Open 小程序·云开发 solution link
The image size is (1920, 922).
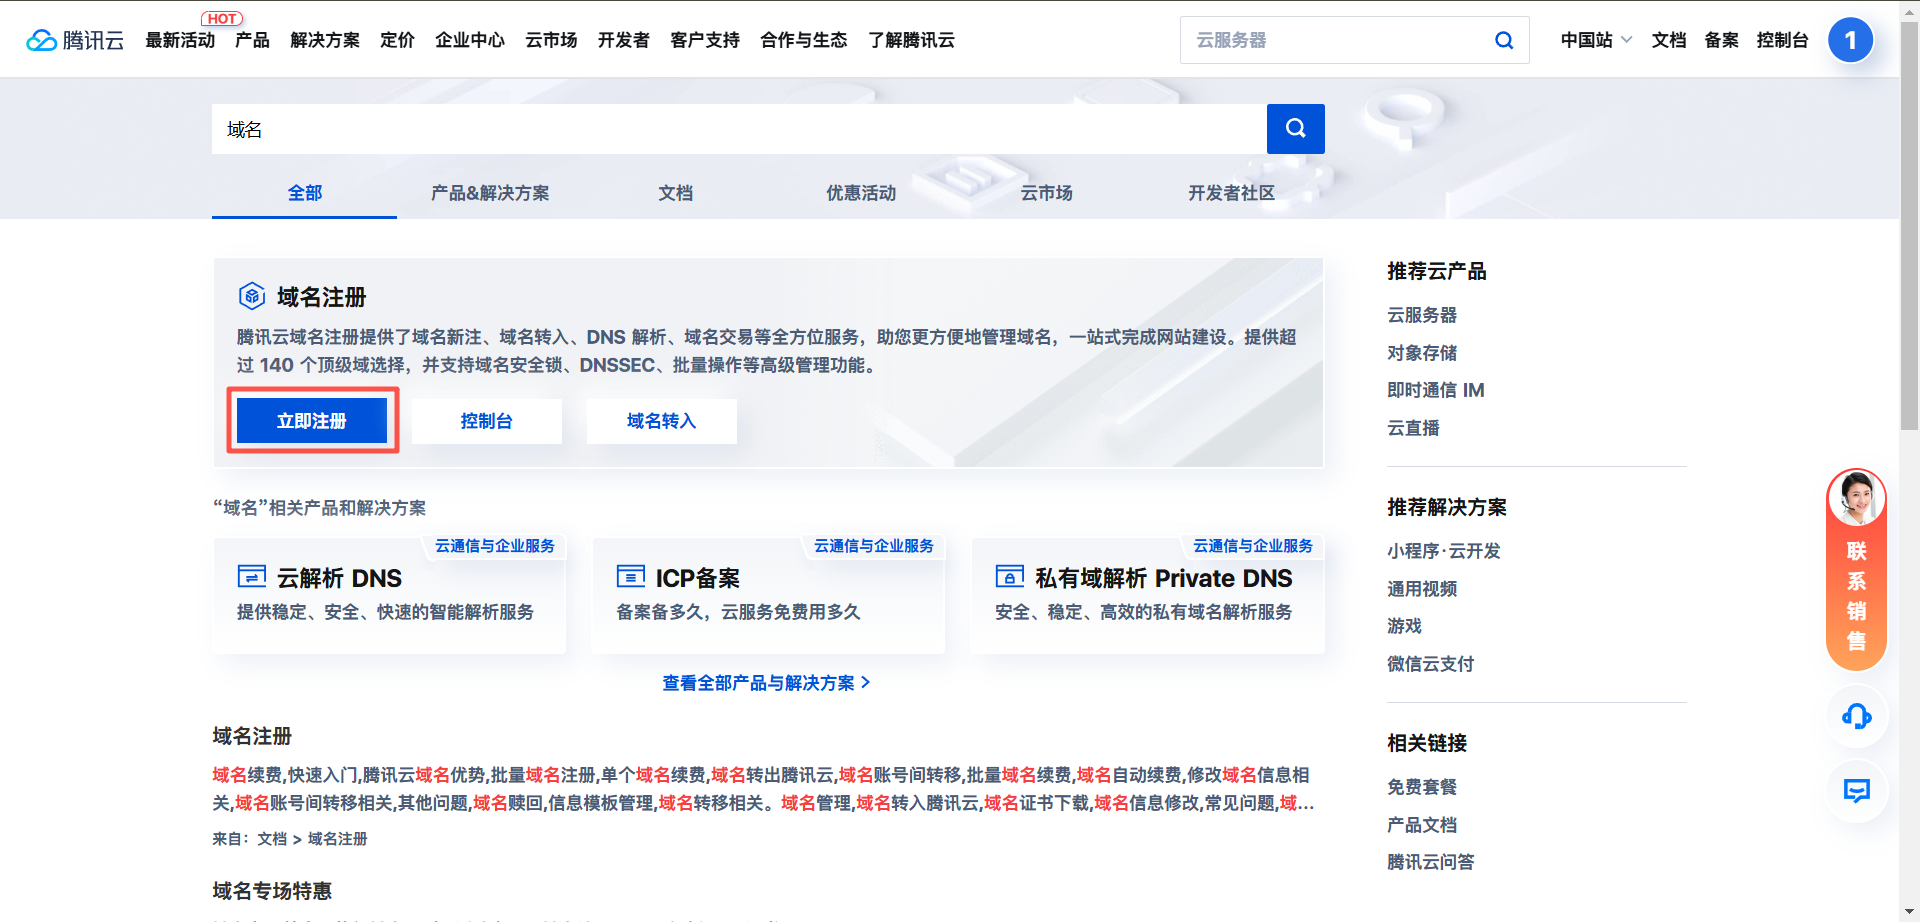[1444, 551]
